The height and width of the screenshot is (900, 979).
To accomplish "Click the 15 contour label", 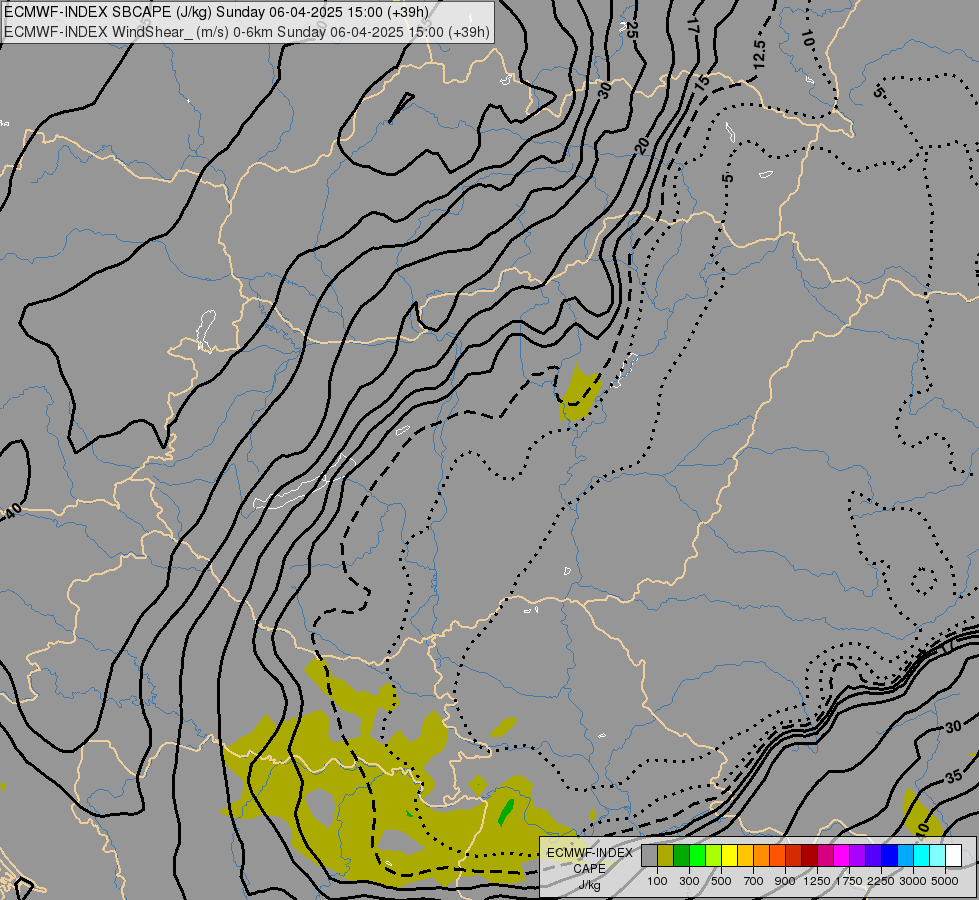I will coord(702,81).
